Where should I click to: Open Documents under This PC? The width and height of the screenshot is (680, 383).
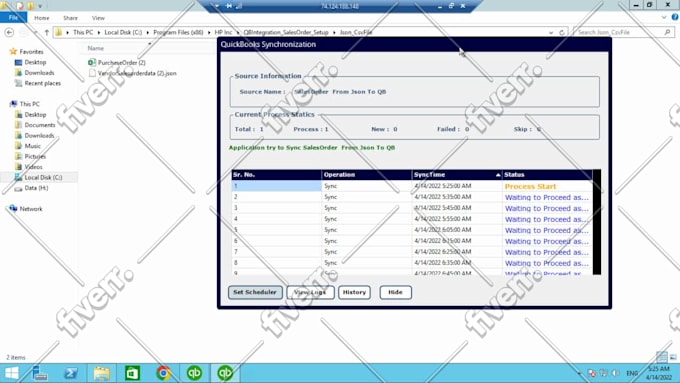click(35, 125)
